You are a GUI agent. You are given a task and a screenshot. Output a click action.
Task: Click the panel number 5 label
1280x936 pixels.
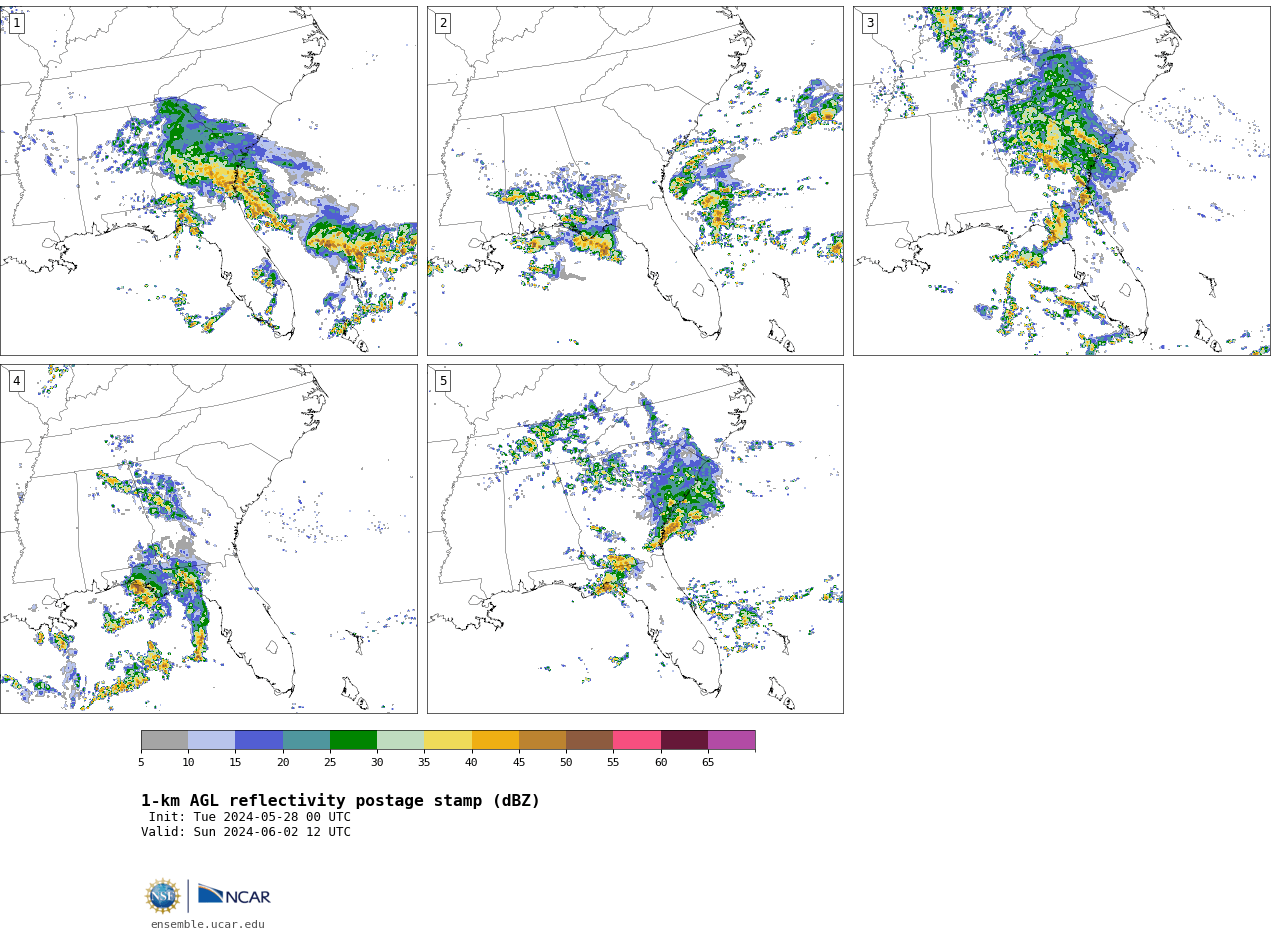443,381
